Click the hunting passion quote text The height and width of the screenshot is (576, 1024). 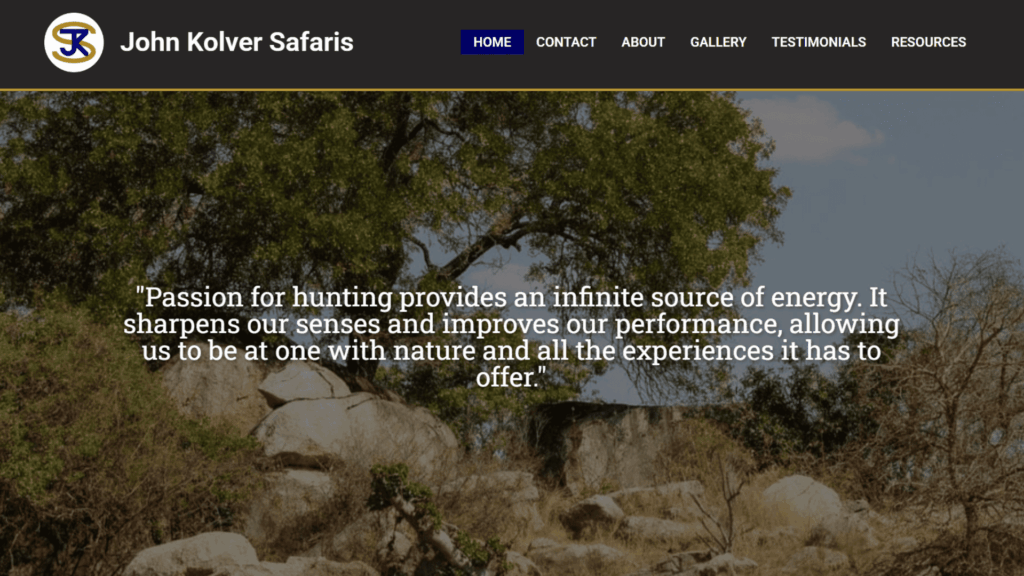[511, 337]
